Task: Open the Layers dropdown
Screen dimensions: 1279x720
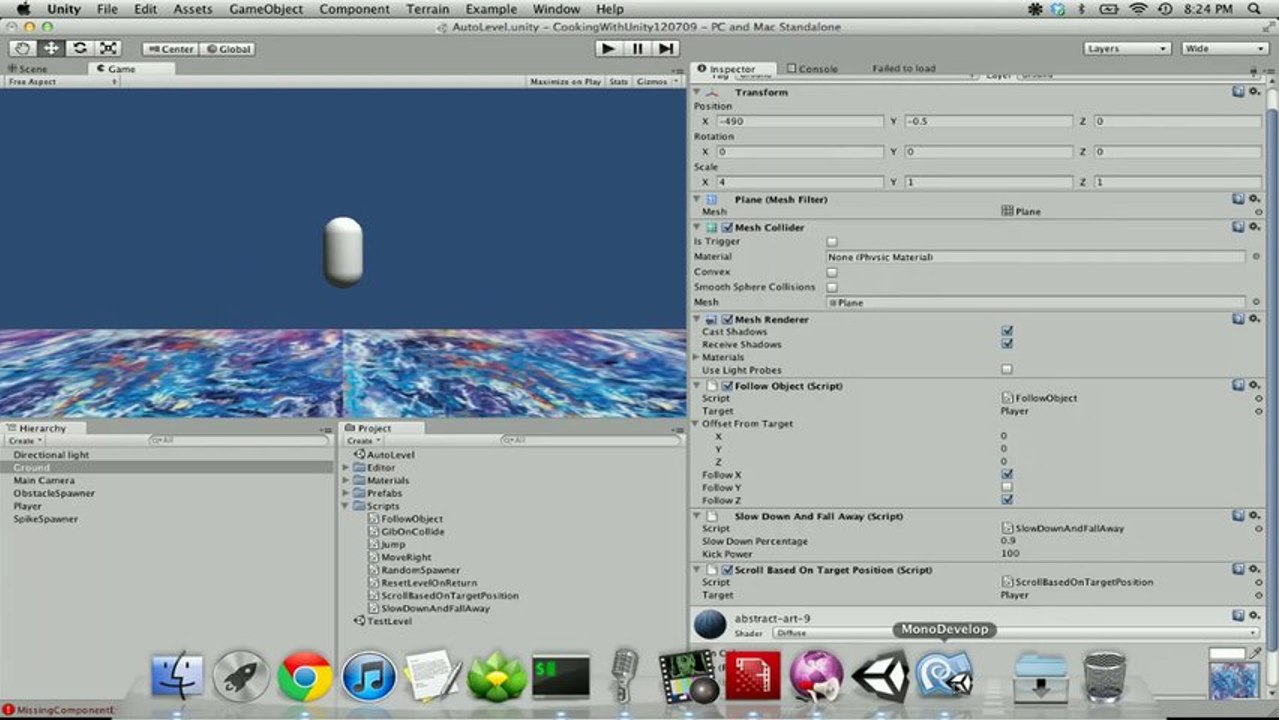Action: pos(1127,48)
